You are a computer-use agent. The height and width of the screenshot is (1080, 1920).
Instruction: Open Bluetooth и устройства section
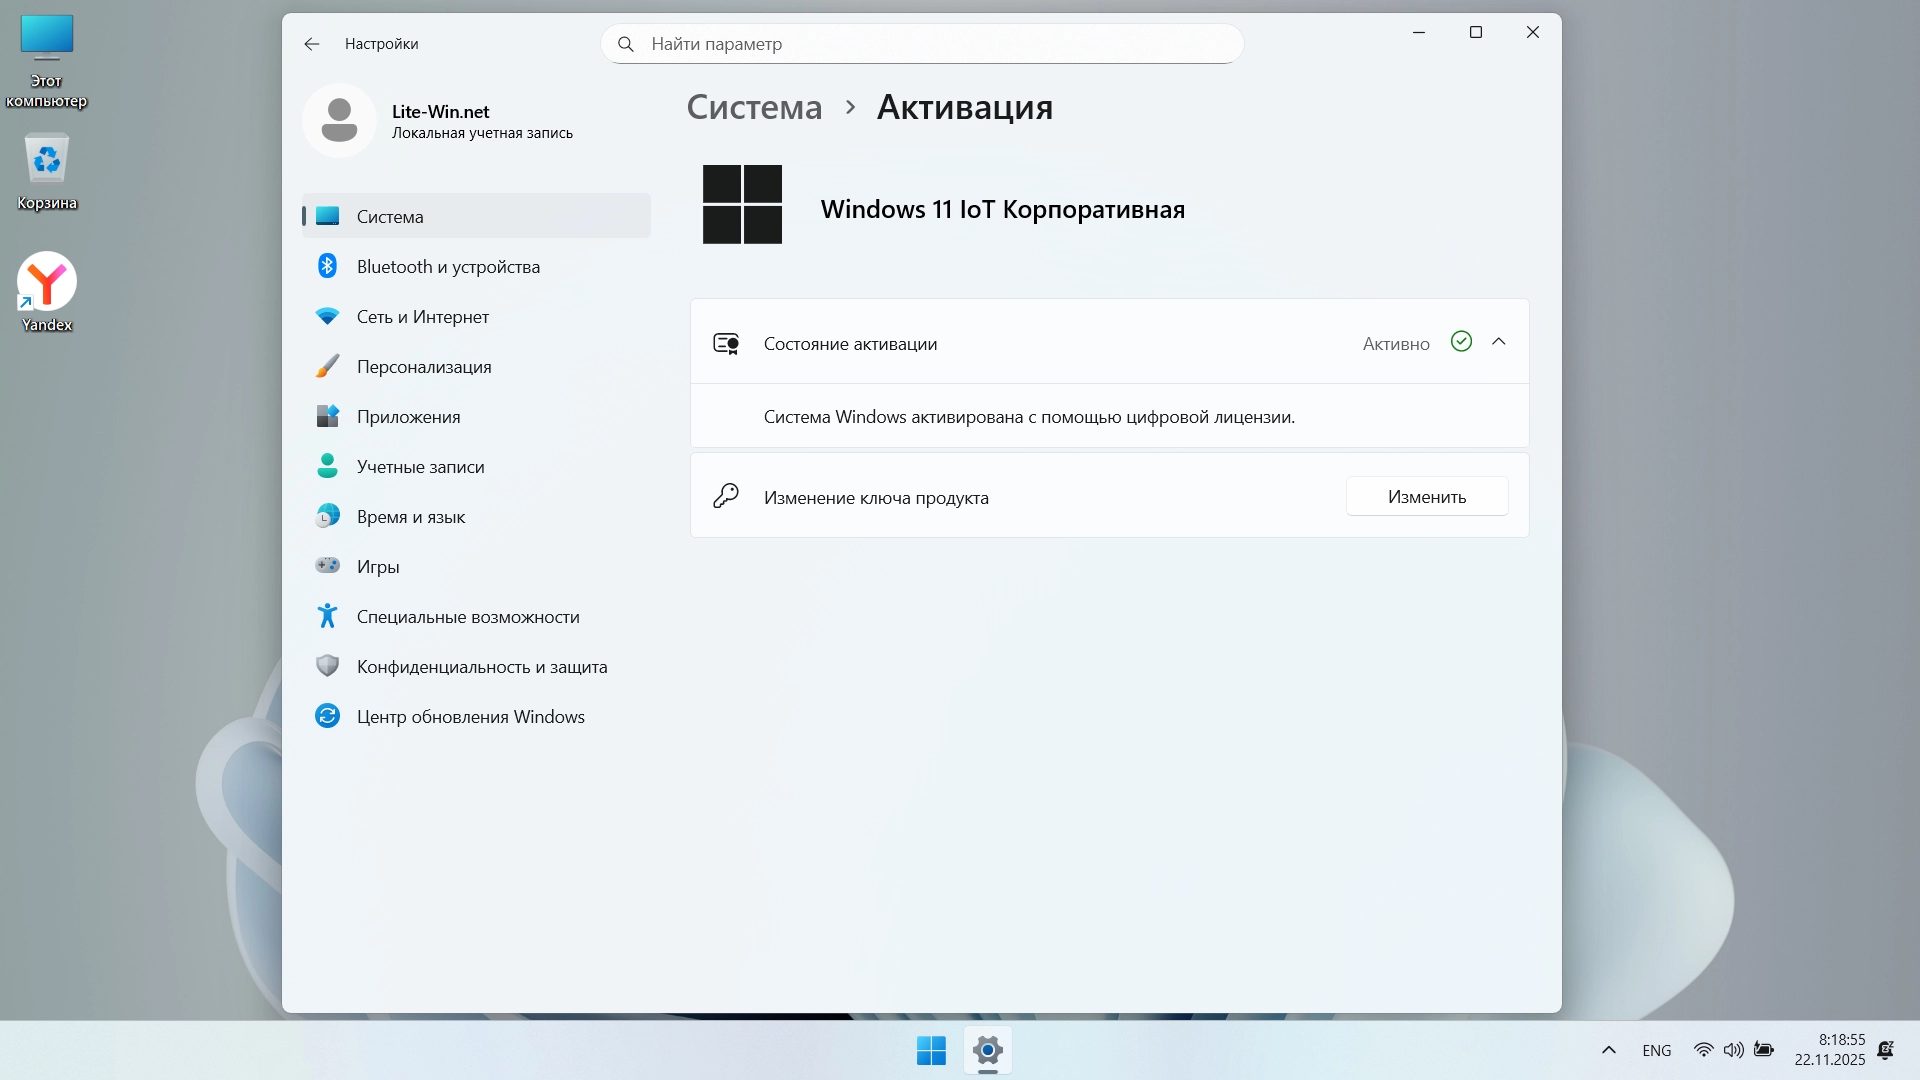click(447, 267)
